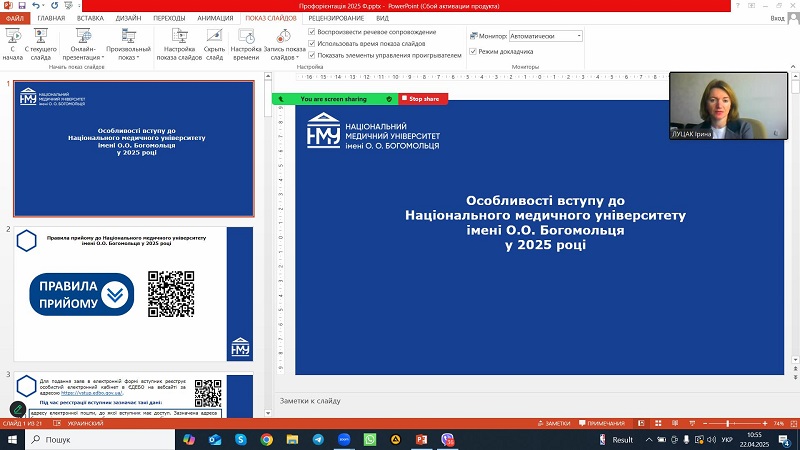Open Онлайн-презентация dropdown
This screenshot has width=800, height=450.
pos(83,44)
